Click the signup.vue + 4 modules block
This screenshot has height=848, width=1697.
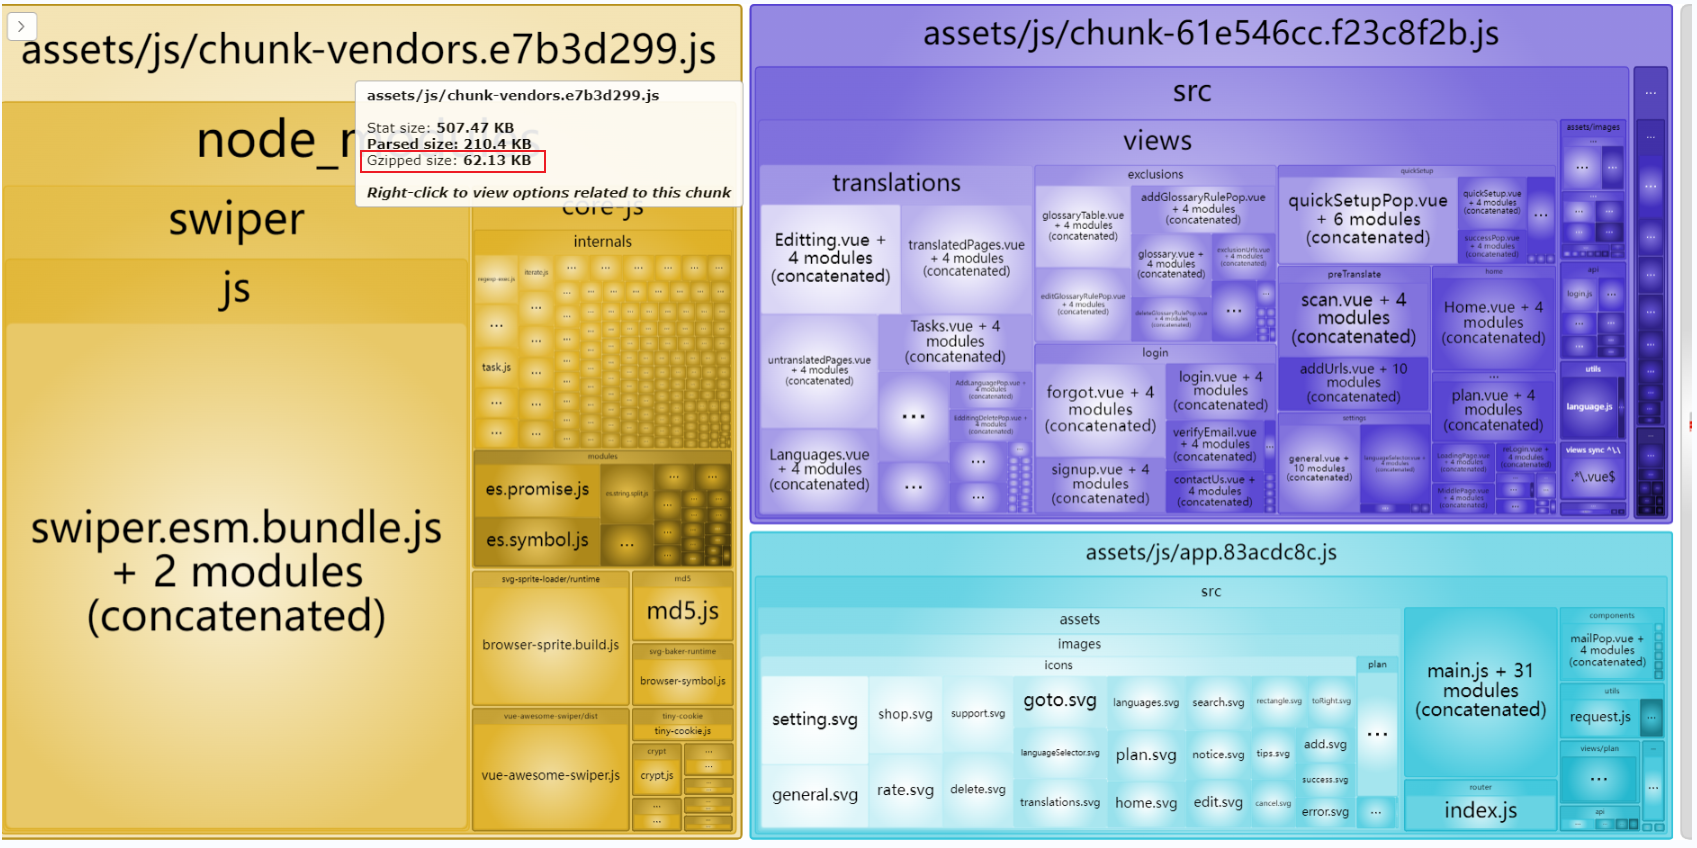coord(1100,484)
